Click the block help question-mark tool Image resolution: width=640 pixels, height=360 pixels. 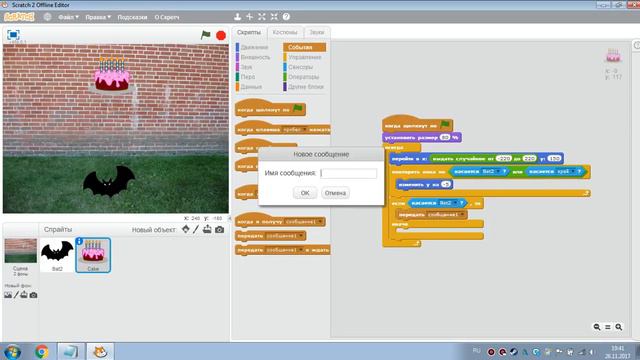286,17
